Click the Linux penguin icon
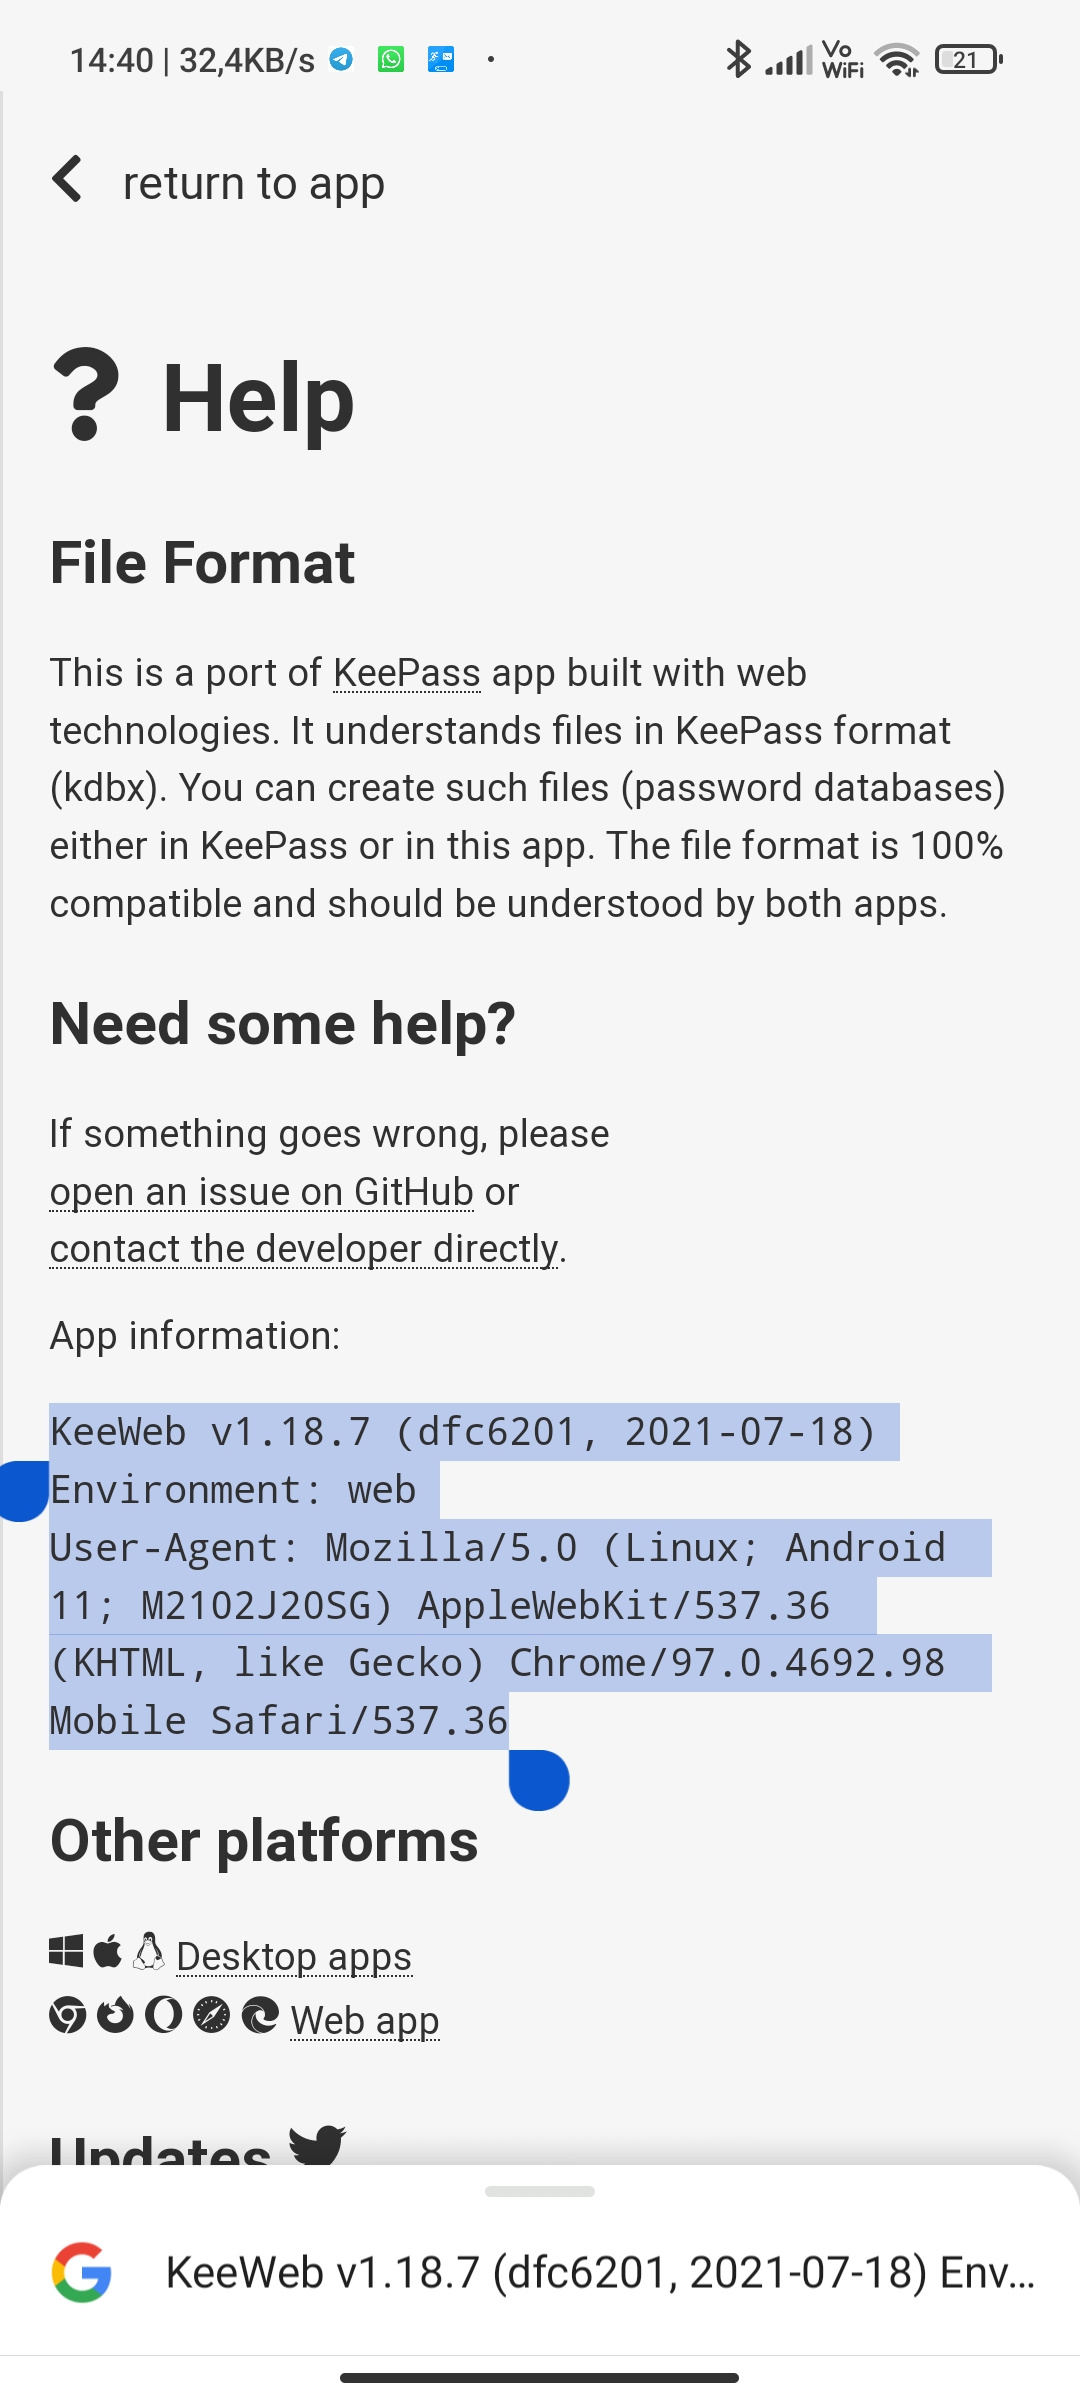Viewport: 1080px width, 2400px height. coord(147,1950)
